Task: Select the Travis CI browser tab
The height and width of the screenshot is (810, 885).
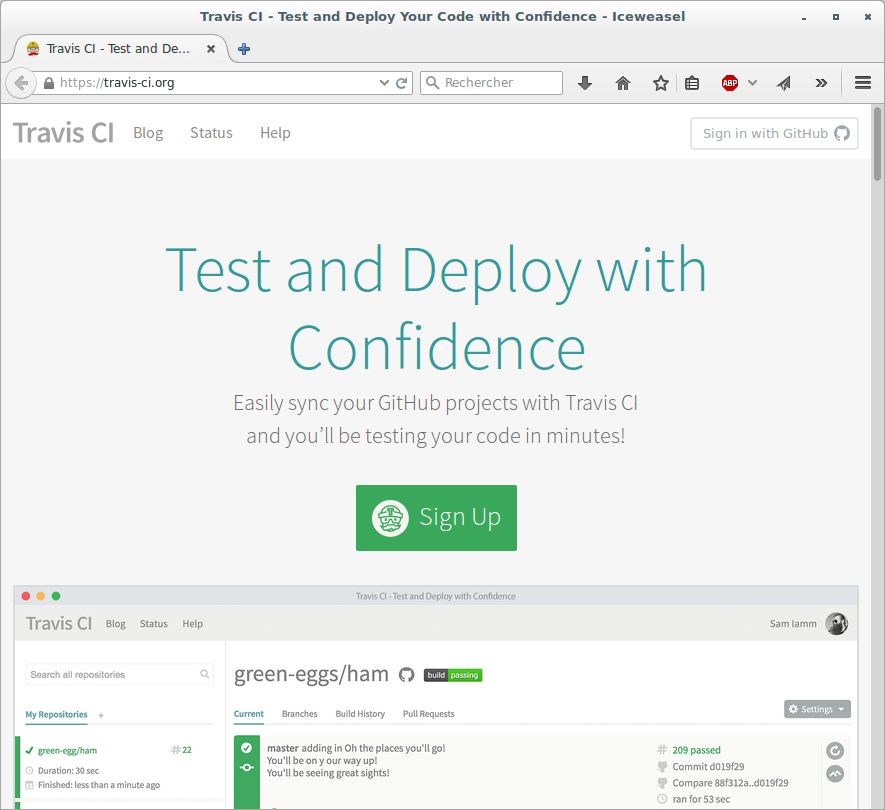Action: (120, 49)
